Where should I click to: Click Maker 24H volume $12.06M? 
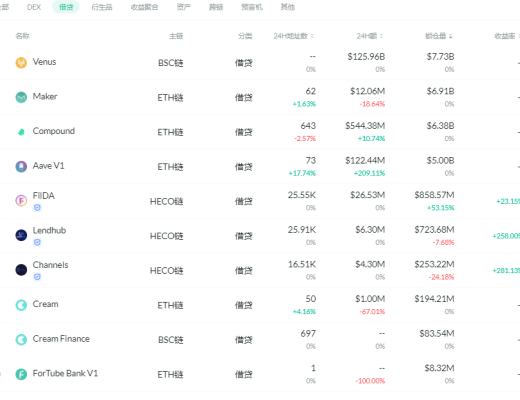368,91
